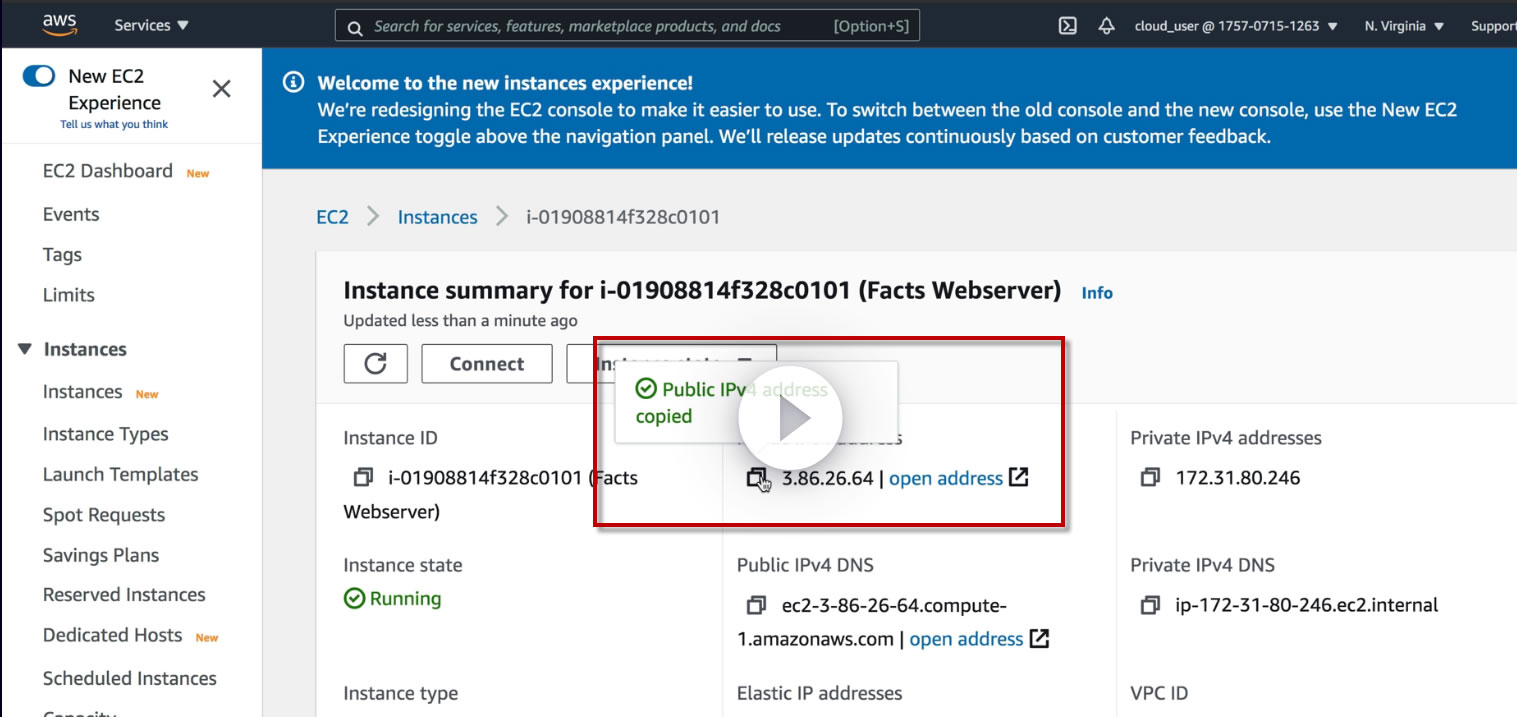Viewport: 1517px width, 717px height.
Task: Click the video play button overlay
Action: tap(790, 418)
